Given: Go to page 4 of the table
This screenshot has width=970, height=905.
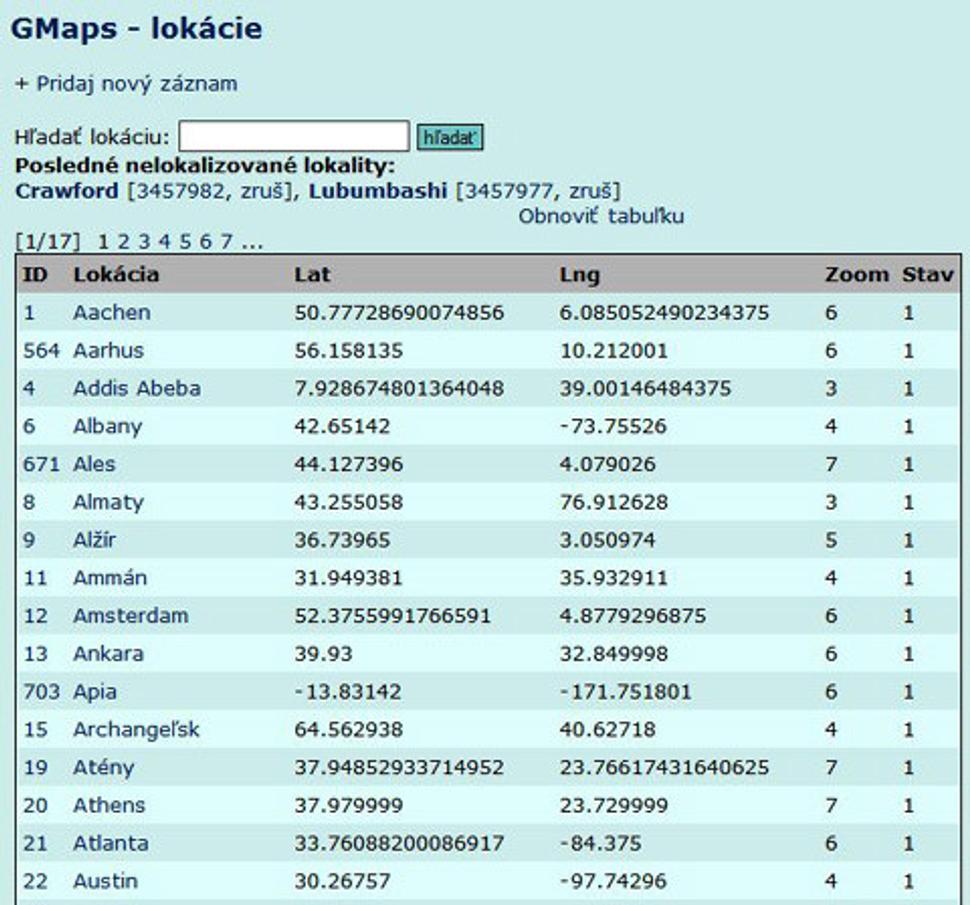Looking at the screenshot, I should click(x=165, y=241).
